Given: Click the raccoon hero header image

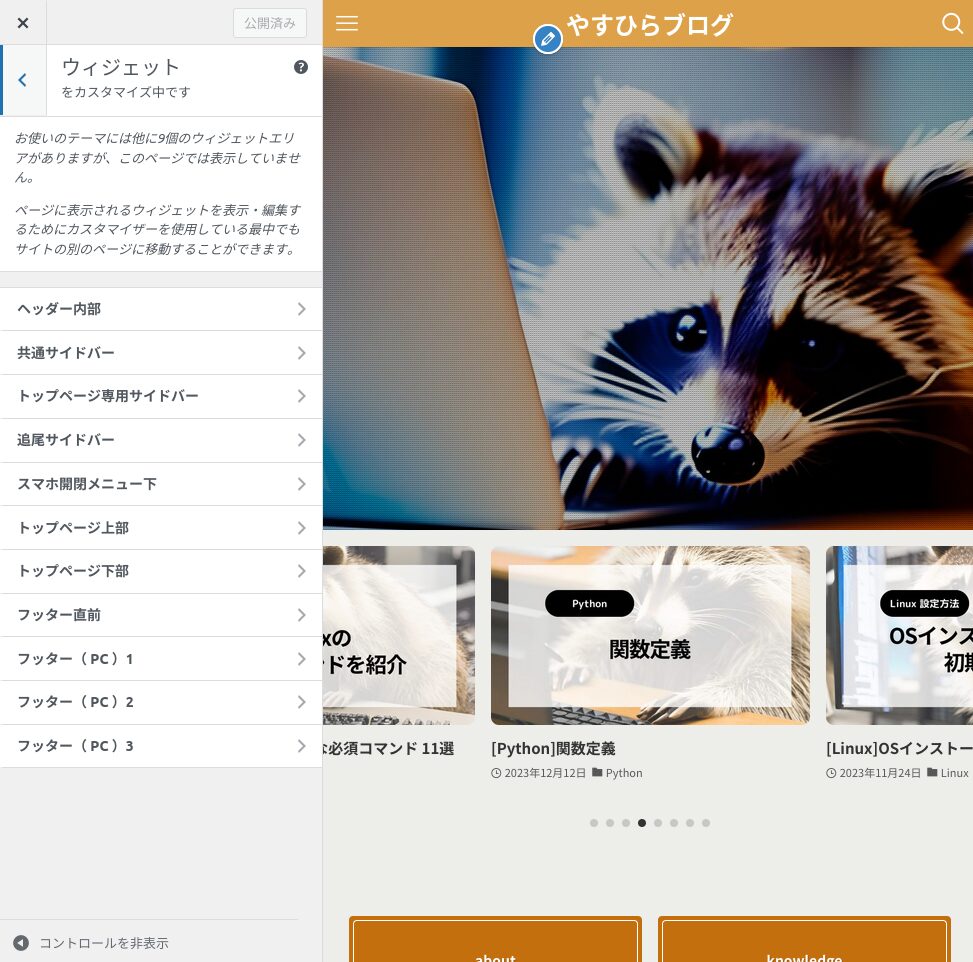Looking at the screenshot, I should tap(648, 289).
